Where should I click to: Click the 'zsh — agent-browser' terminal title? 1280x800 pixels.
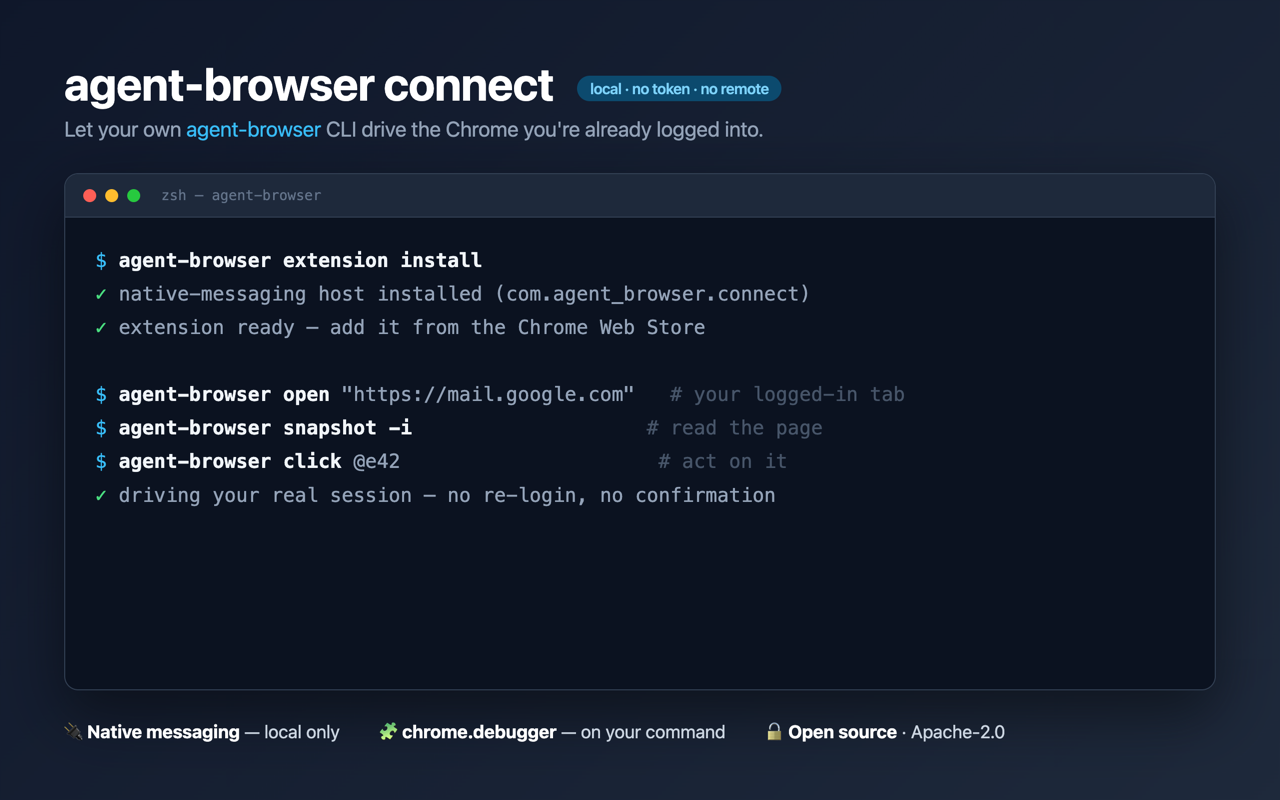pyautogui.click(x=241, y=195)
